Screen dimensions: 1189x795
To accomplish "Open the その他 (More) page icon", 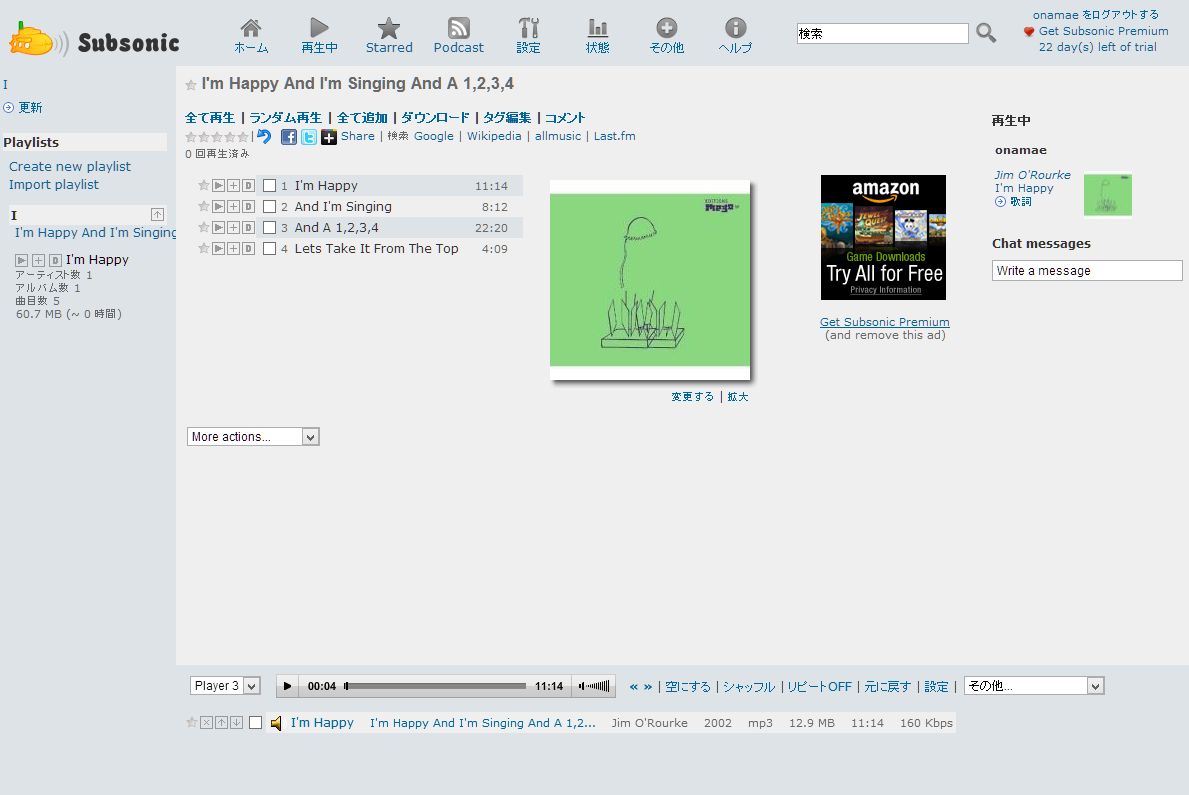I will pyautogui.click(x=667, y=36).
